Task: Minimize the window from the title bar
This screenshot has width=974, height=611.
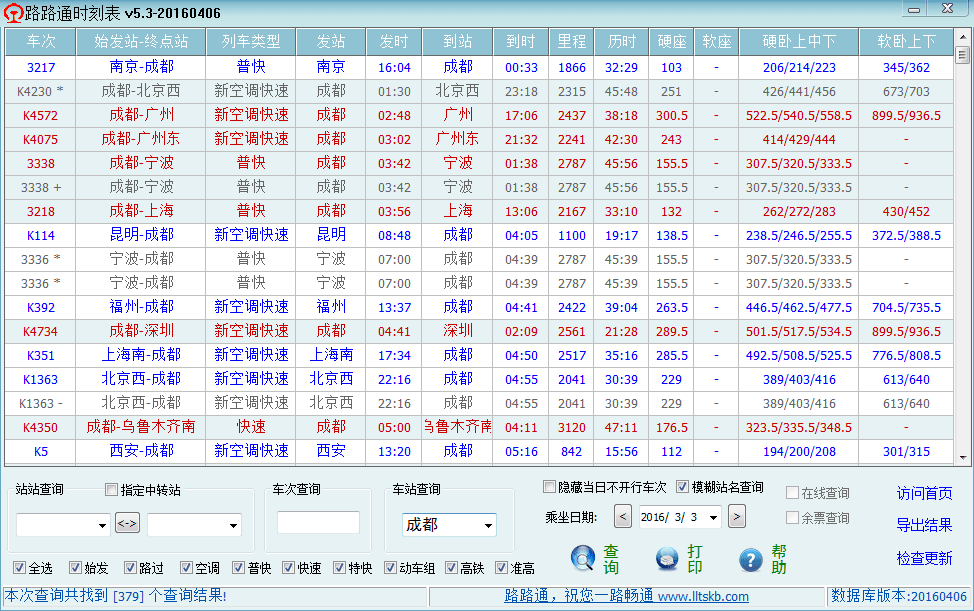Action: pyautogui.click(x=914, y=10)
